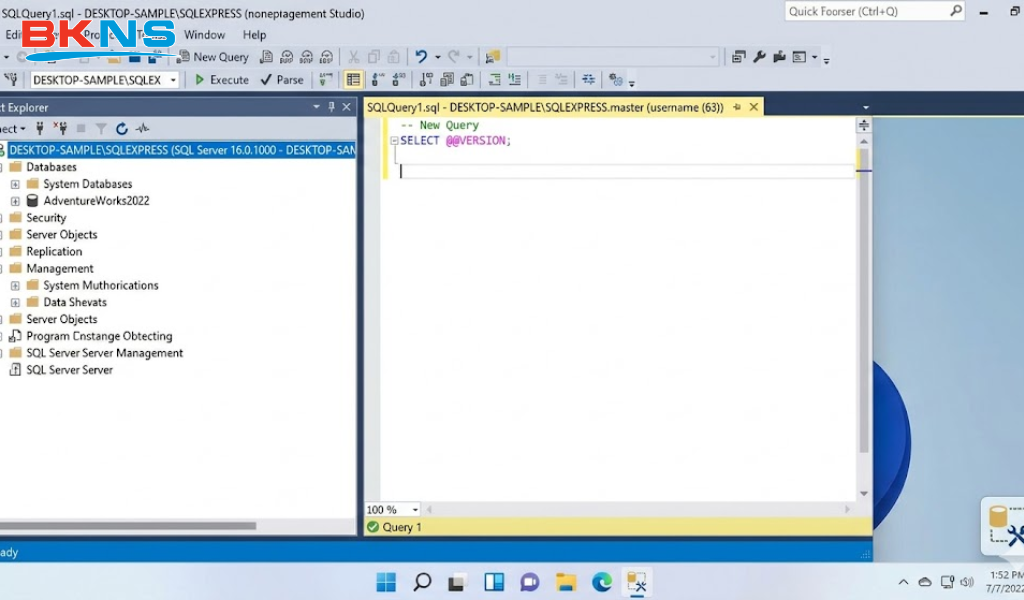This screenshot has height=600, width=1024.
Task: Toggle the highlighted Results to Grid icon
Action: pos(353,80)
